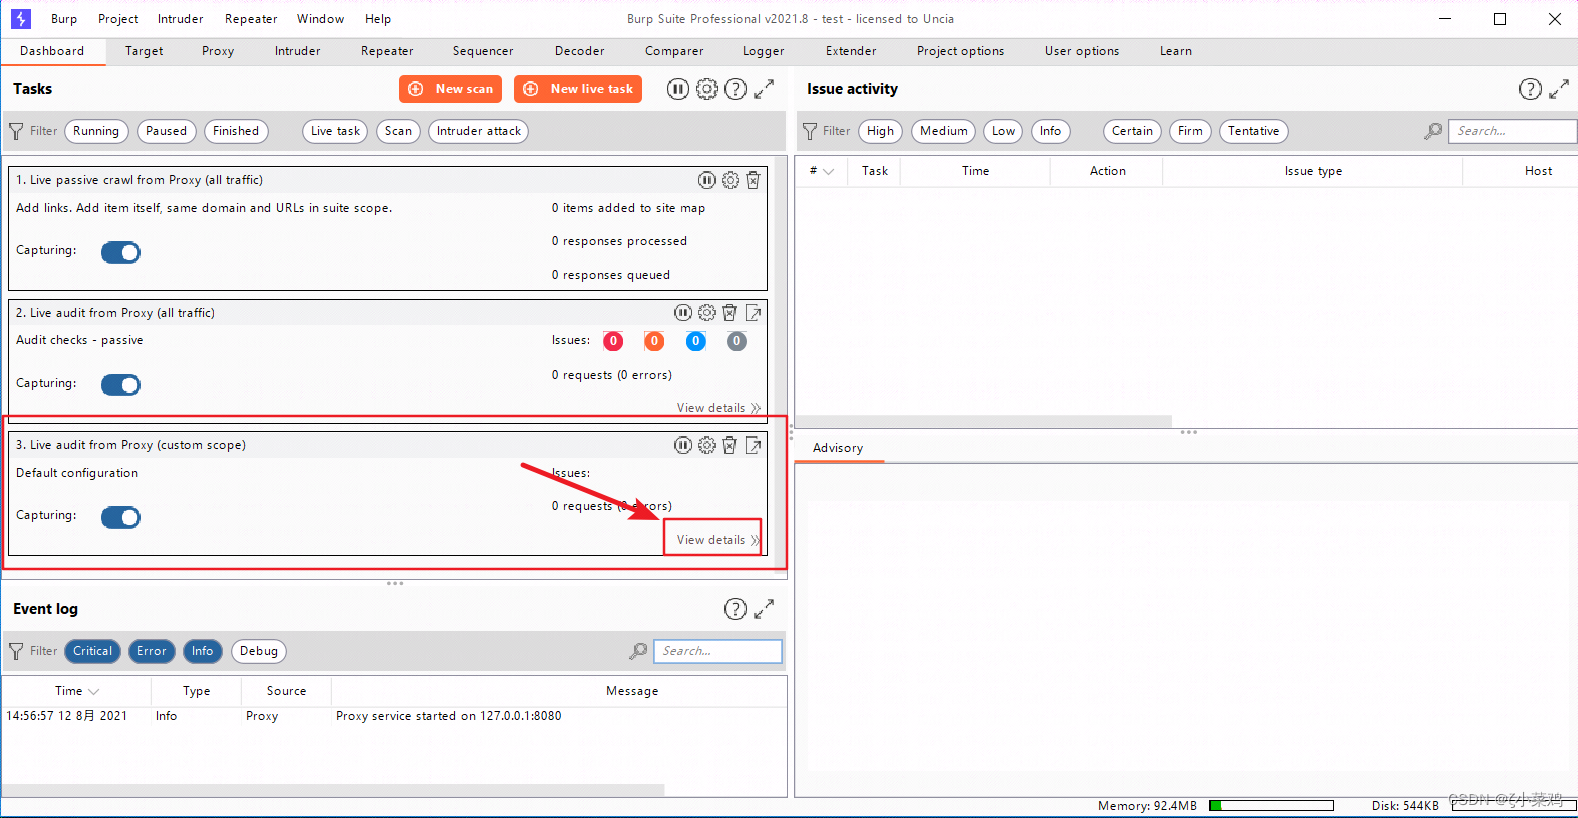Click the memory usage progress bar
This screenshot has height=818, width=1578.
1271,806
